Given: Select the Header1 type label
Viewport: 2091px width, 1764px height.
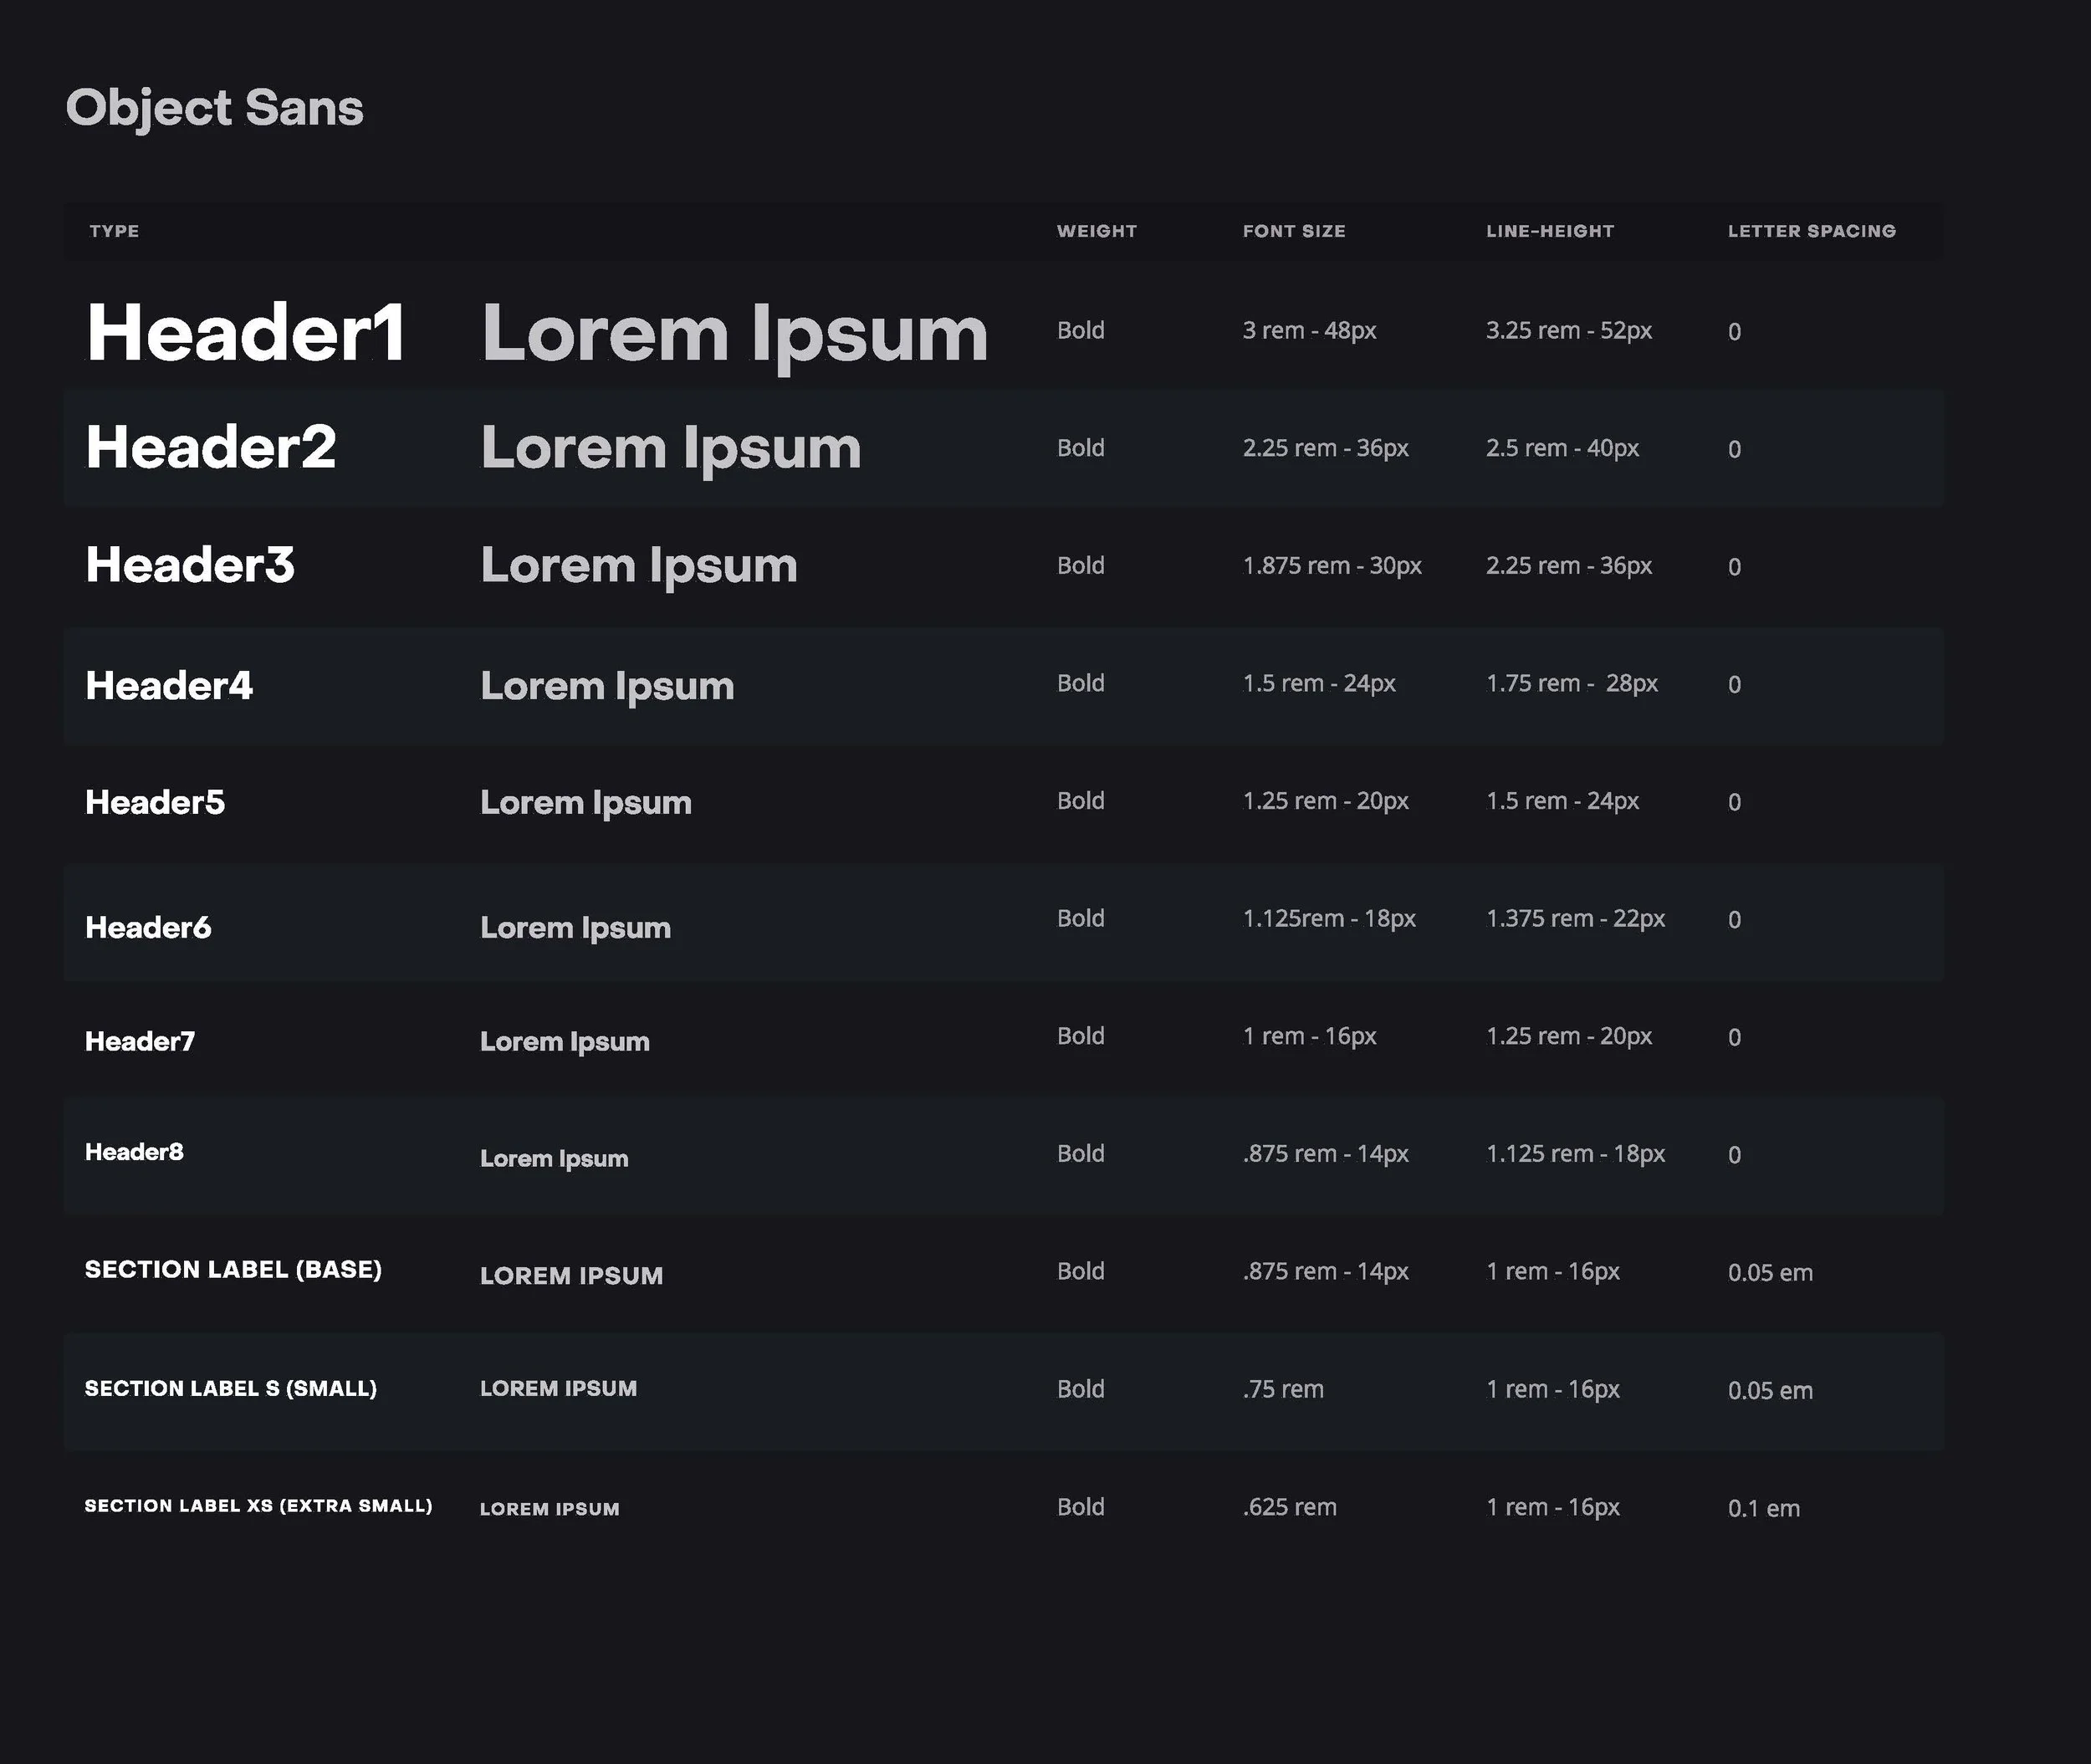Looking at the screenshot, I should [246, 333].
